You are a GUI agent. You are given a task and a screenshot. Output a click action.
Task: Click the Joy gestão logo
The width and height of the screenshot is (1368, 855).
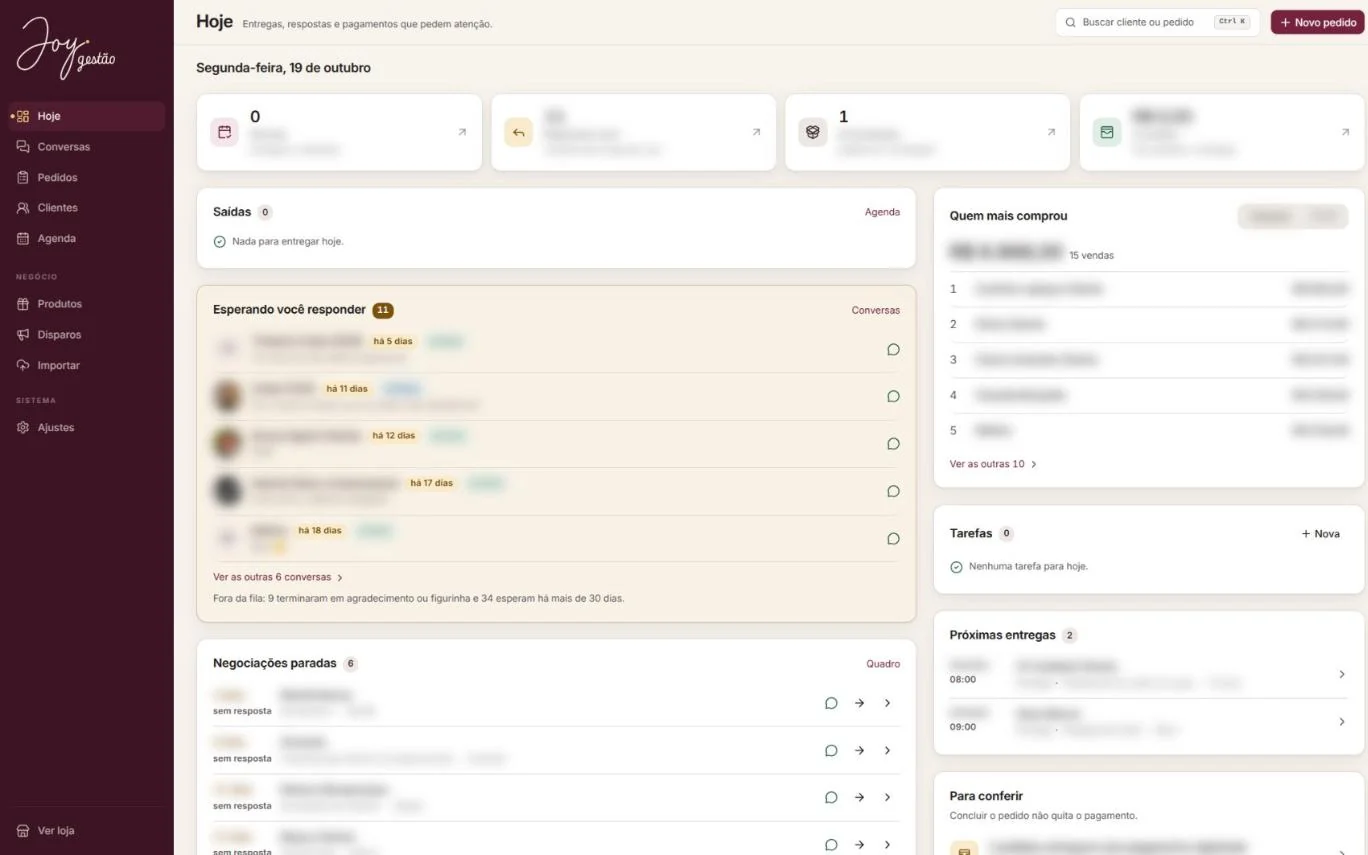pos(66,48)
